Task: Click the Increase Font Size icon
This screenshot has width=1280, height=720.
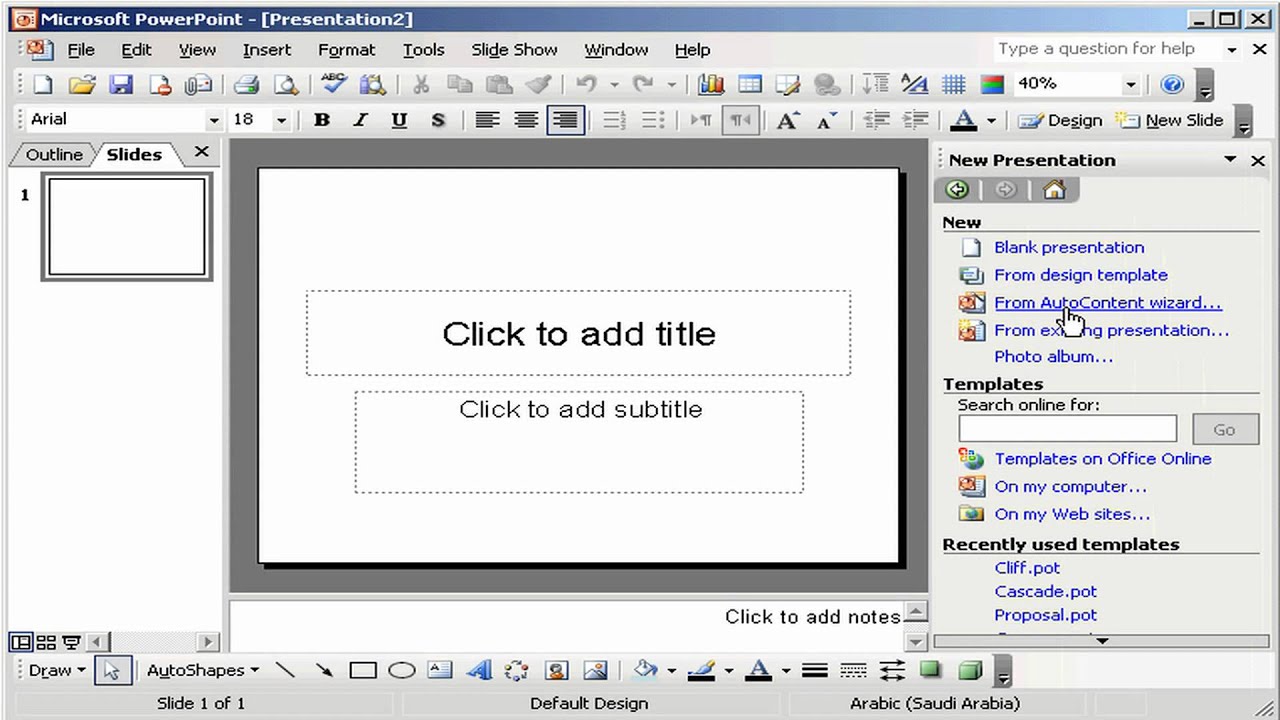Action: [787, 120]
